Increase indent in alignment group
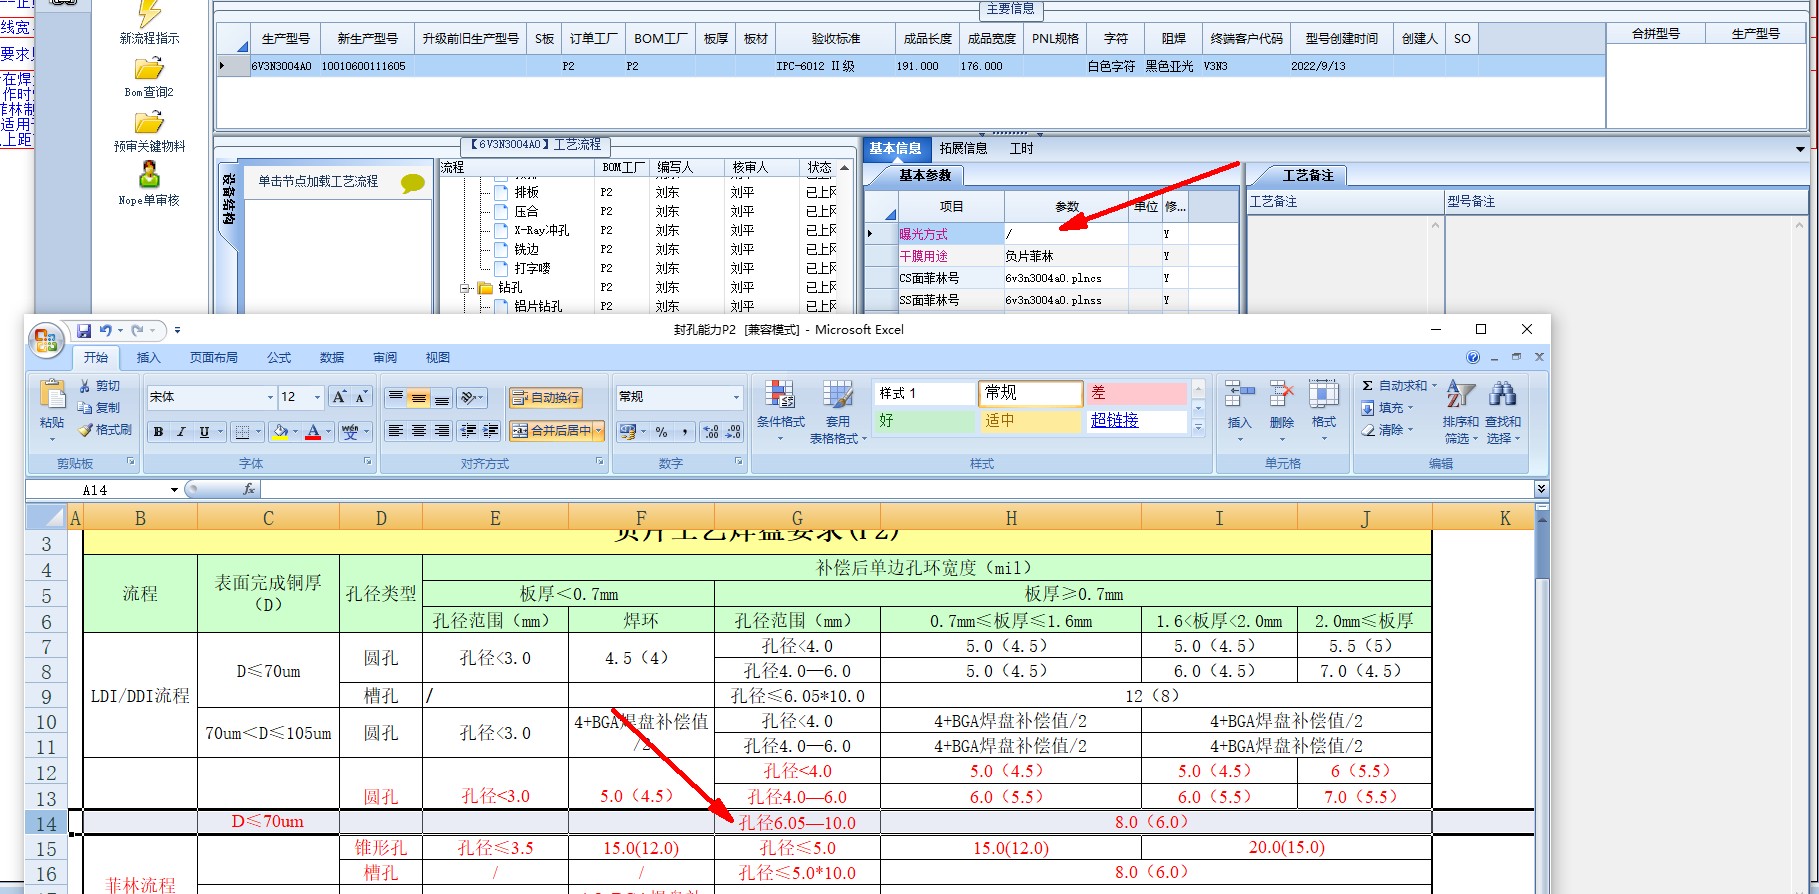 (x=491, y=431)
